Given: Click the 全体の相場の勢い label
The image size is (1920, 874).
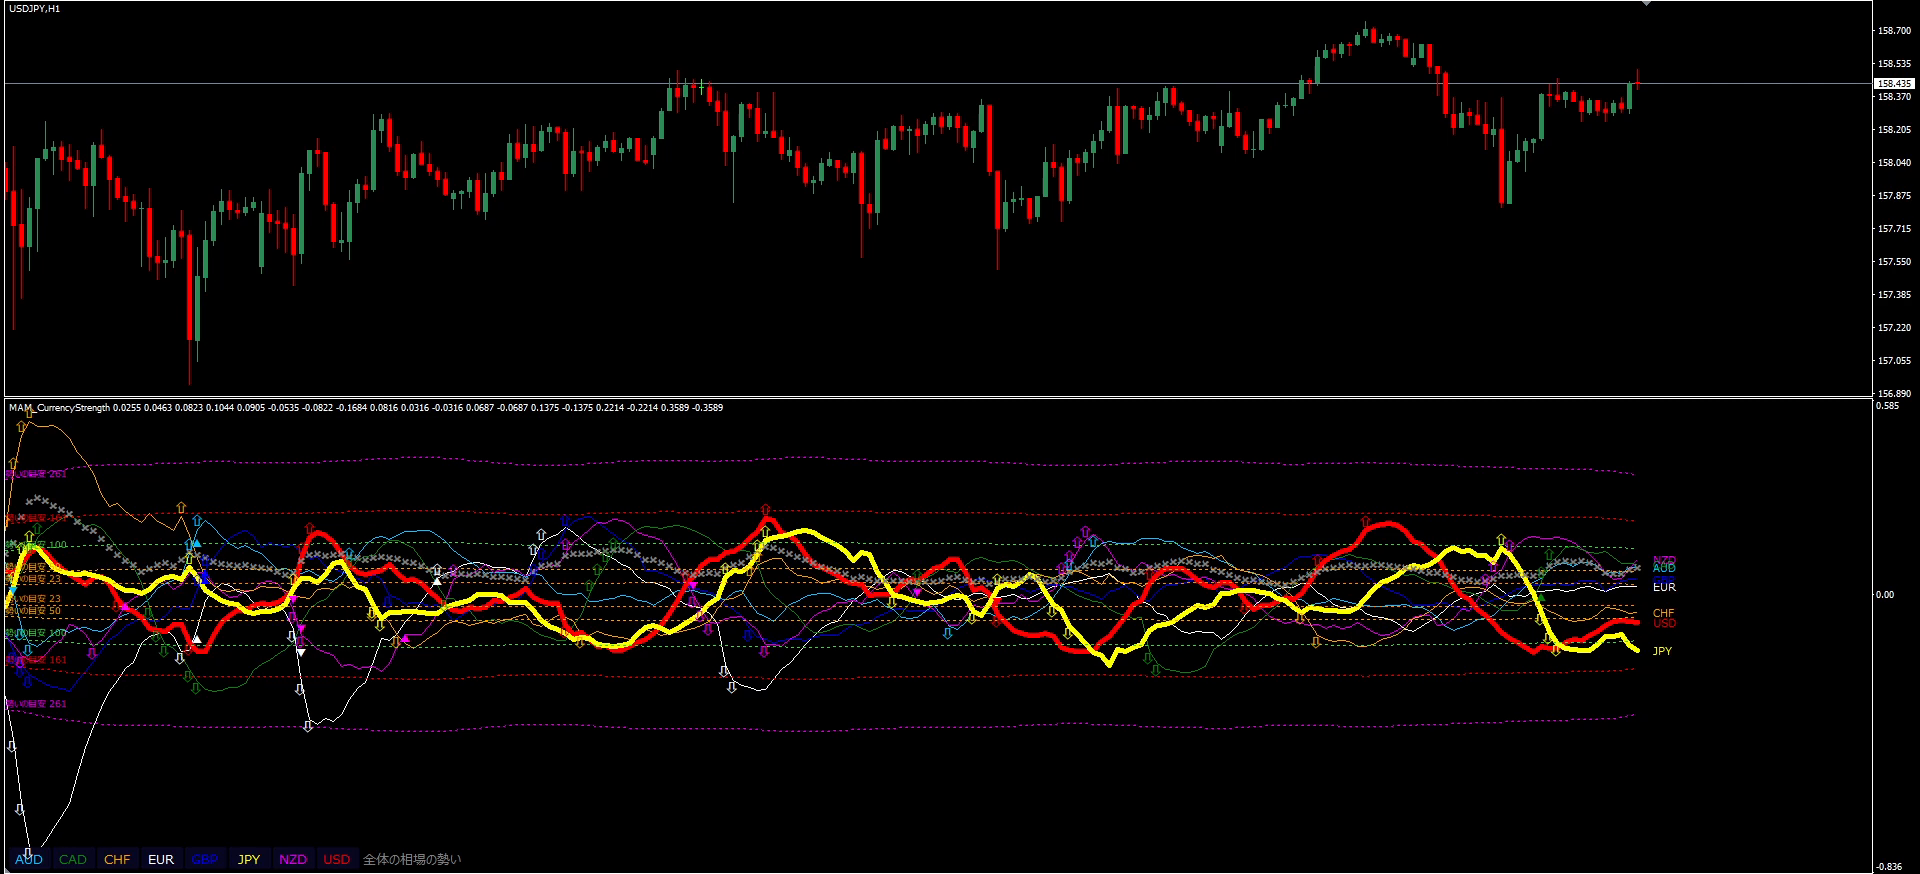Looking at the screenshot, I should 412,859.
